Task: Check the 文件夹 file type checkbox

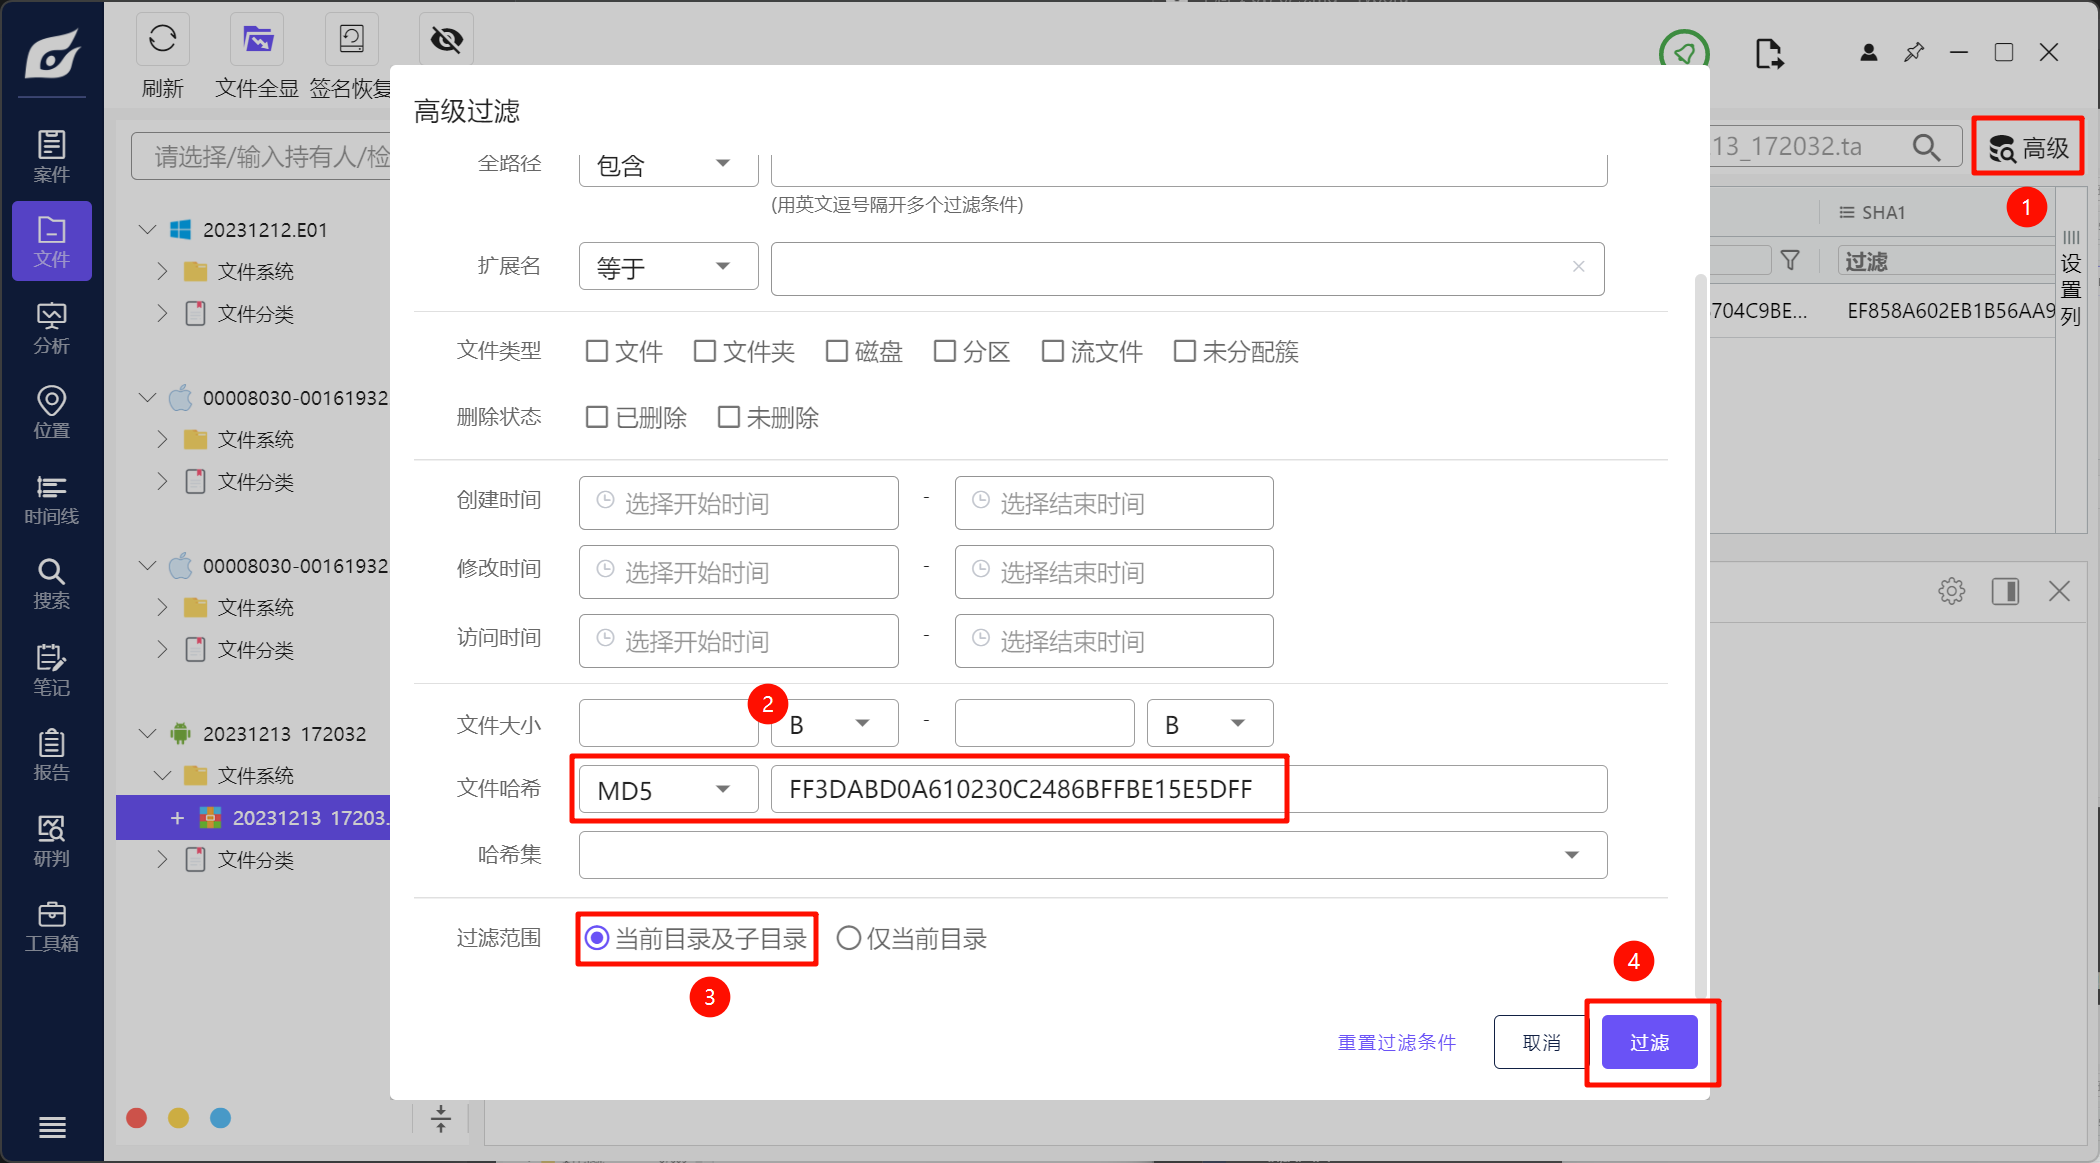Action: (x=705, y=351)
